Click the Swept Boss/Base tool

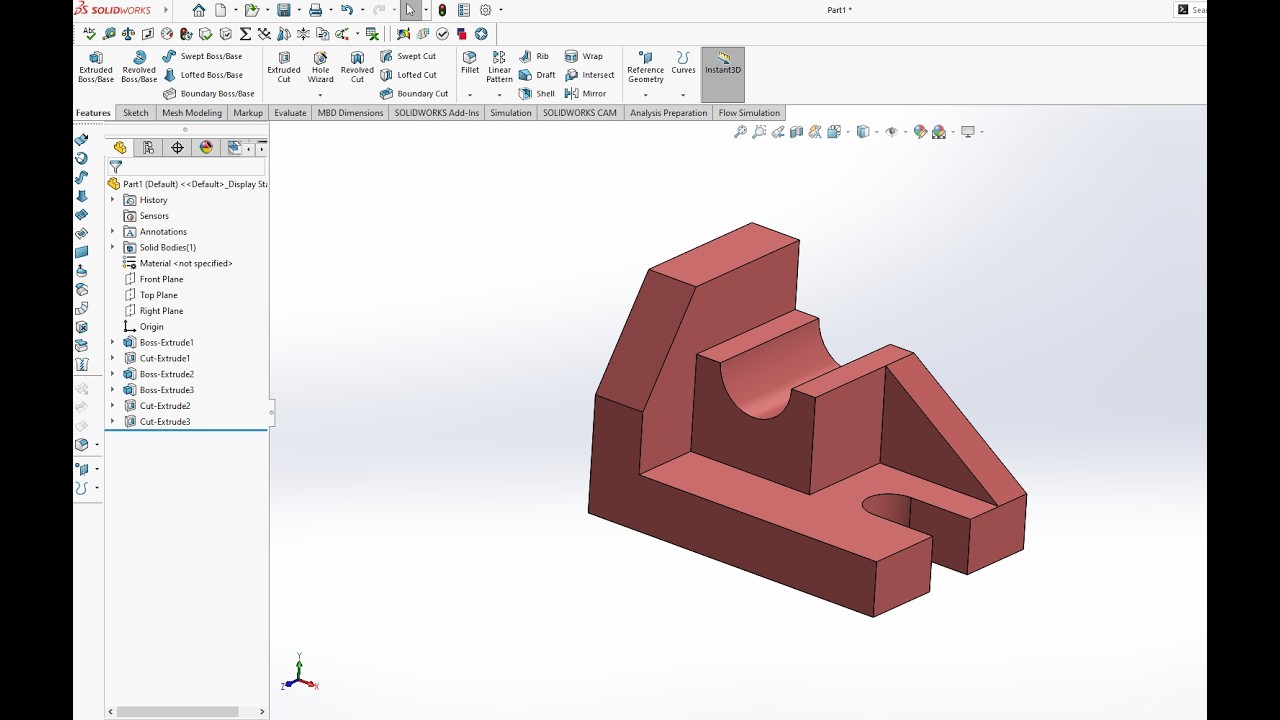[x=202, y=56]
